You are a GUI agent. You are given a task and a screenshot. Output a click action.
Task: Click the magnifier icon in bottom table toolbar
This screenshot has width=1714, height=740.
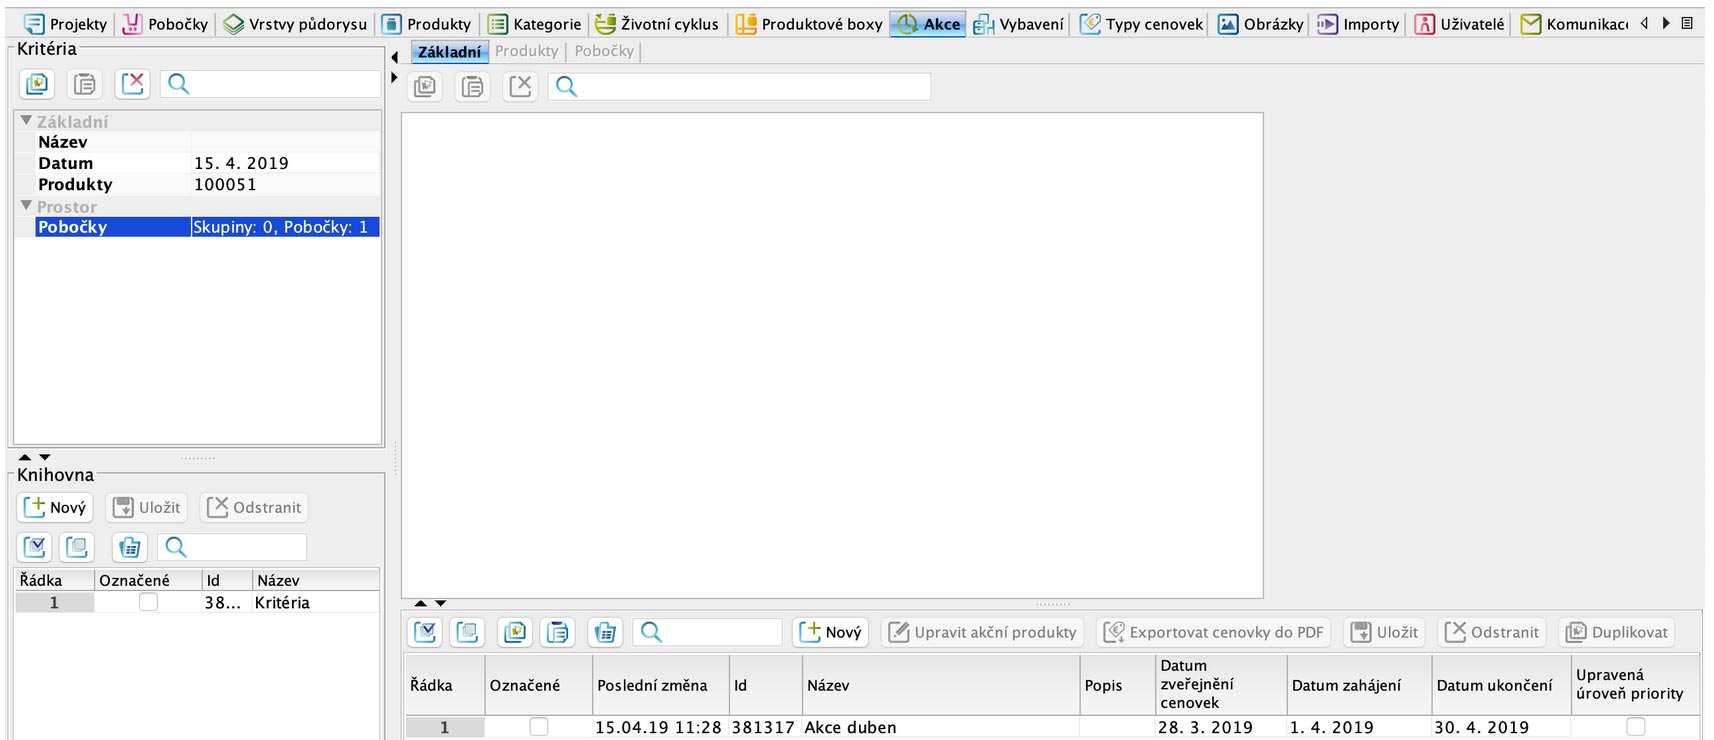651,632
